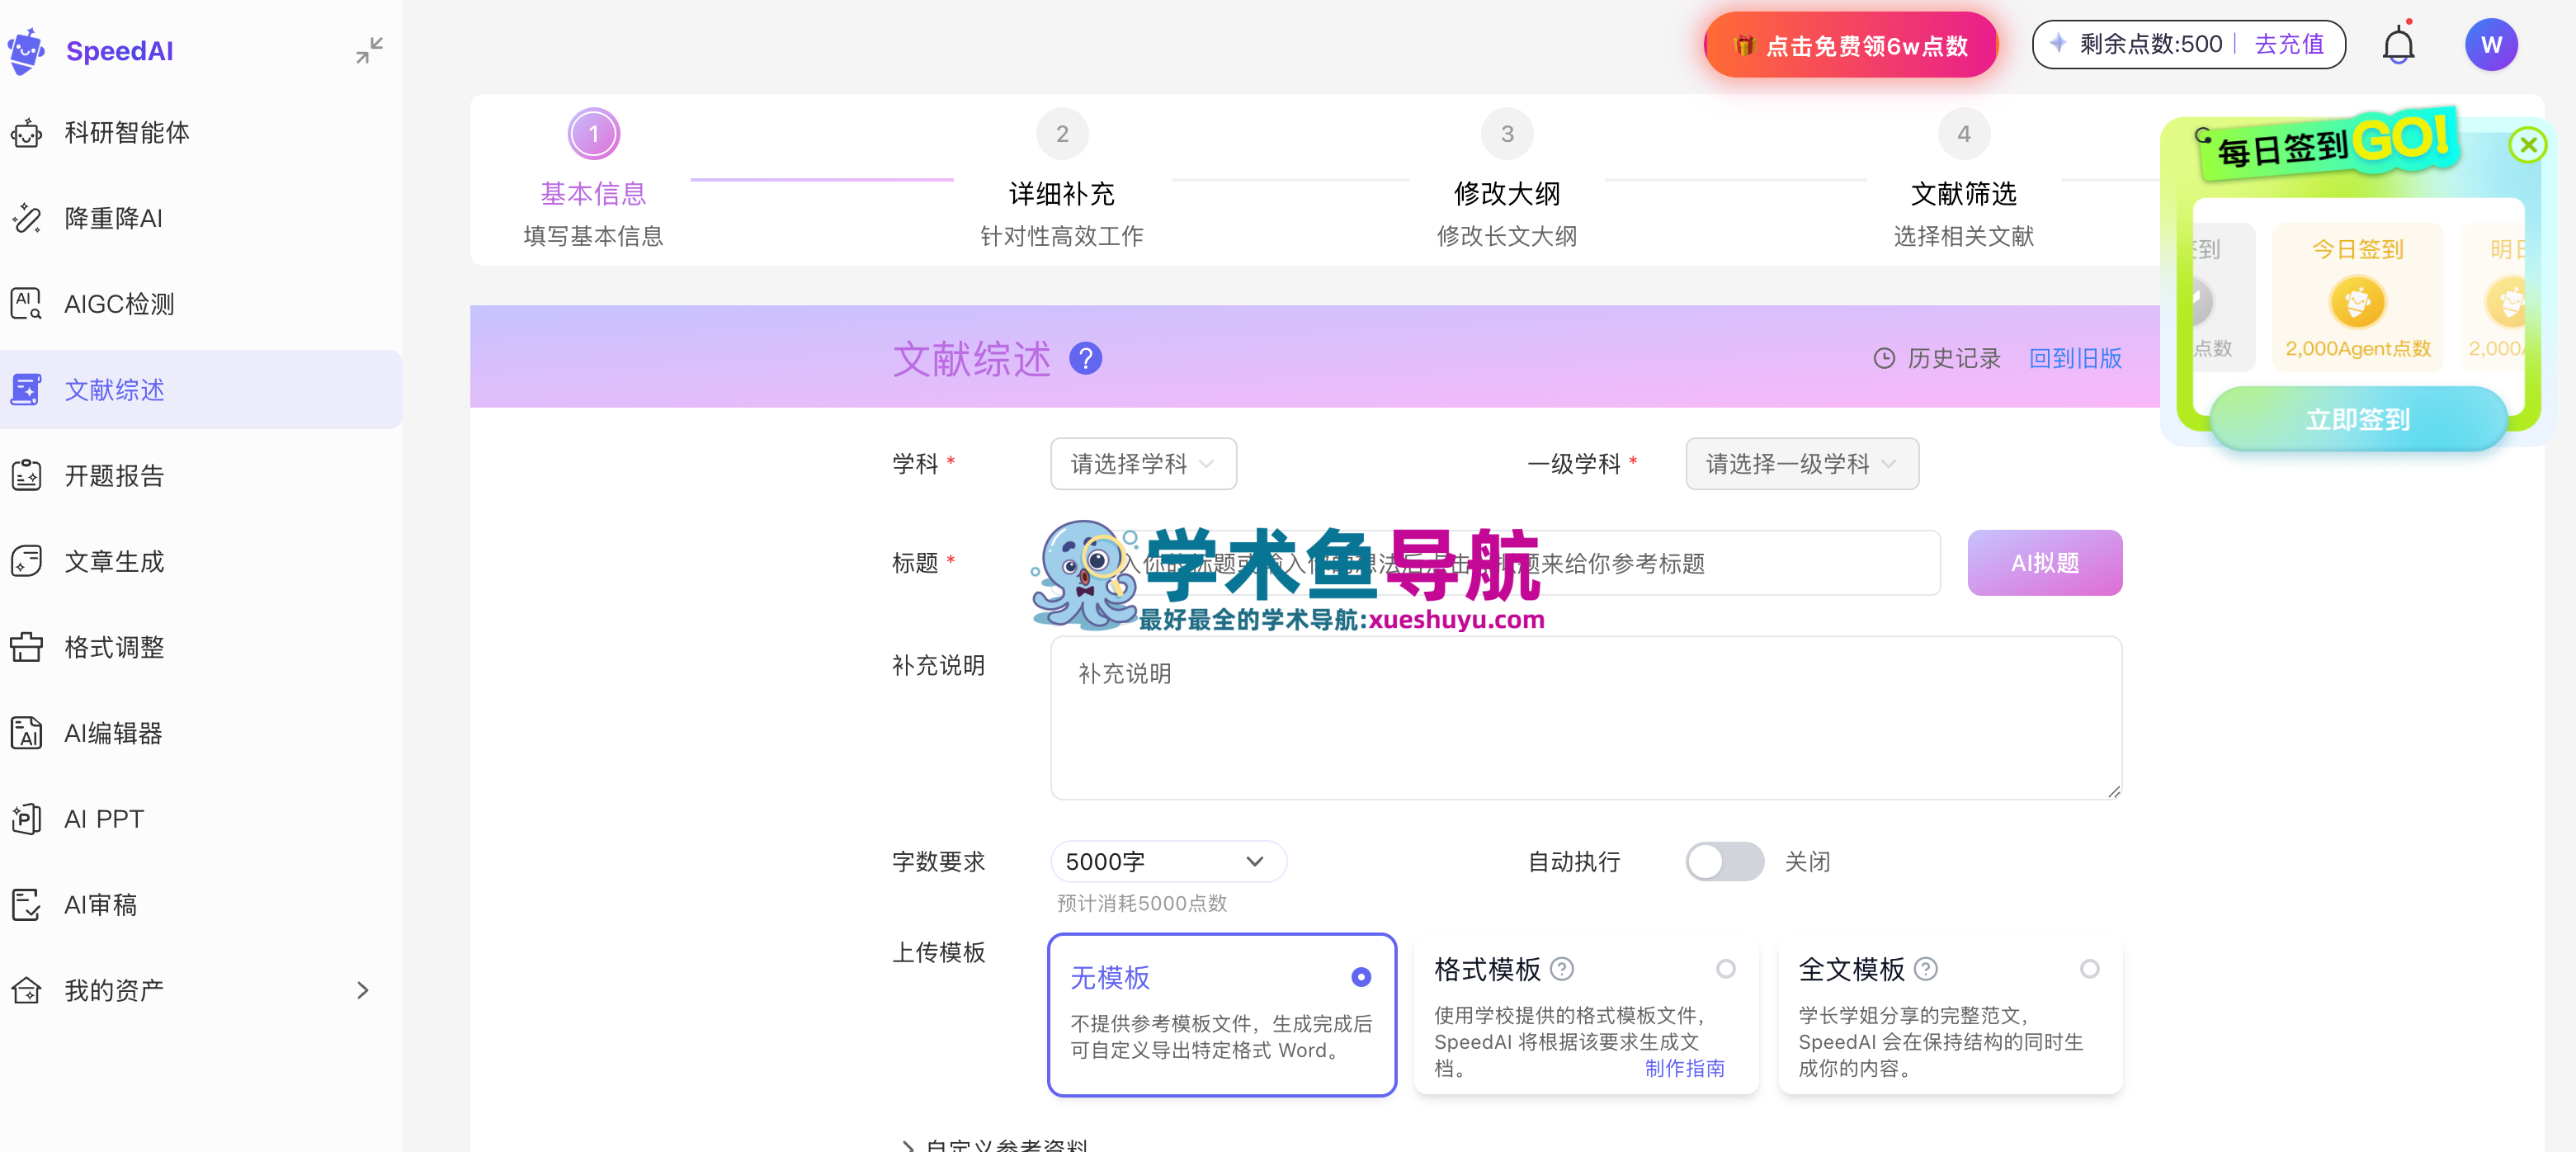This screenshot has height=1152, width=2576.
Task: Click the gift icon in the free points banner
Action: click(1744, 45)
